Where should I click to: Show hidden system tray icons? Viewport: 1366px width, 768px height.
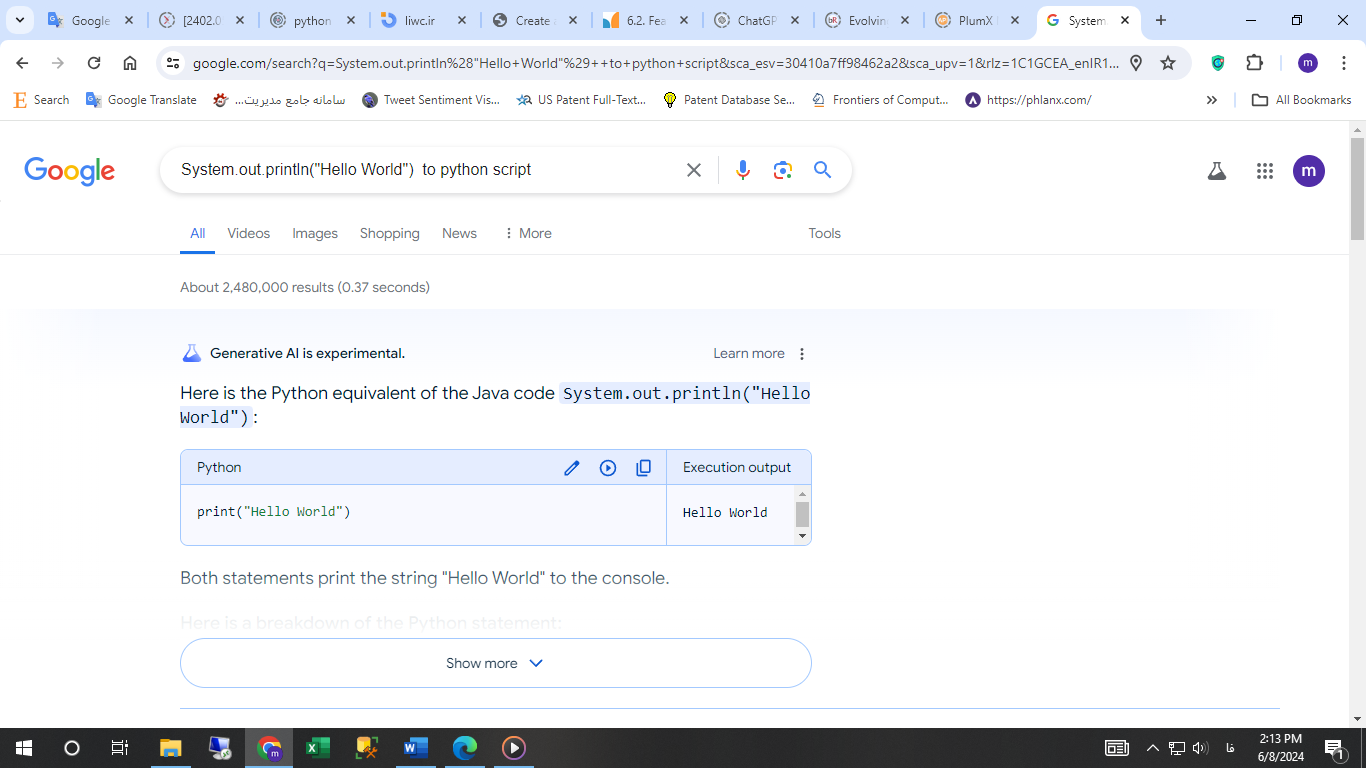pos(1152,748)
